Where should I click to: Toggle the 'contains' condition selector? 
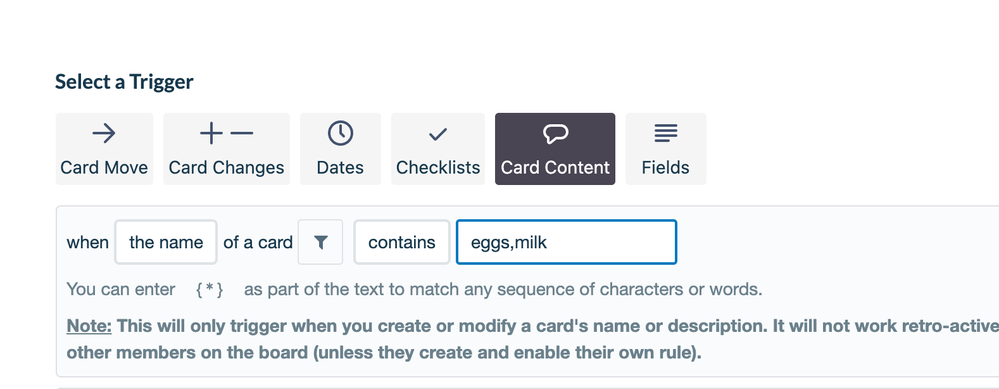pyautogui.click(x=402, y=242)
